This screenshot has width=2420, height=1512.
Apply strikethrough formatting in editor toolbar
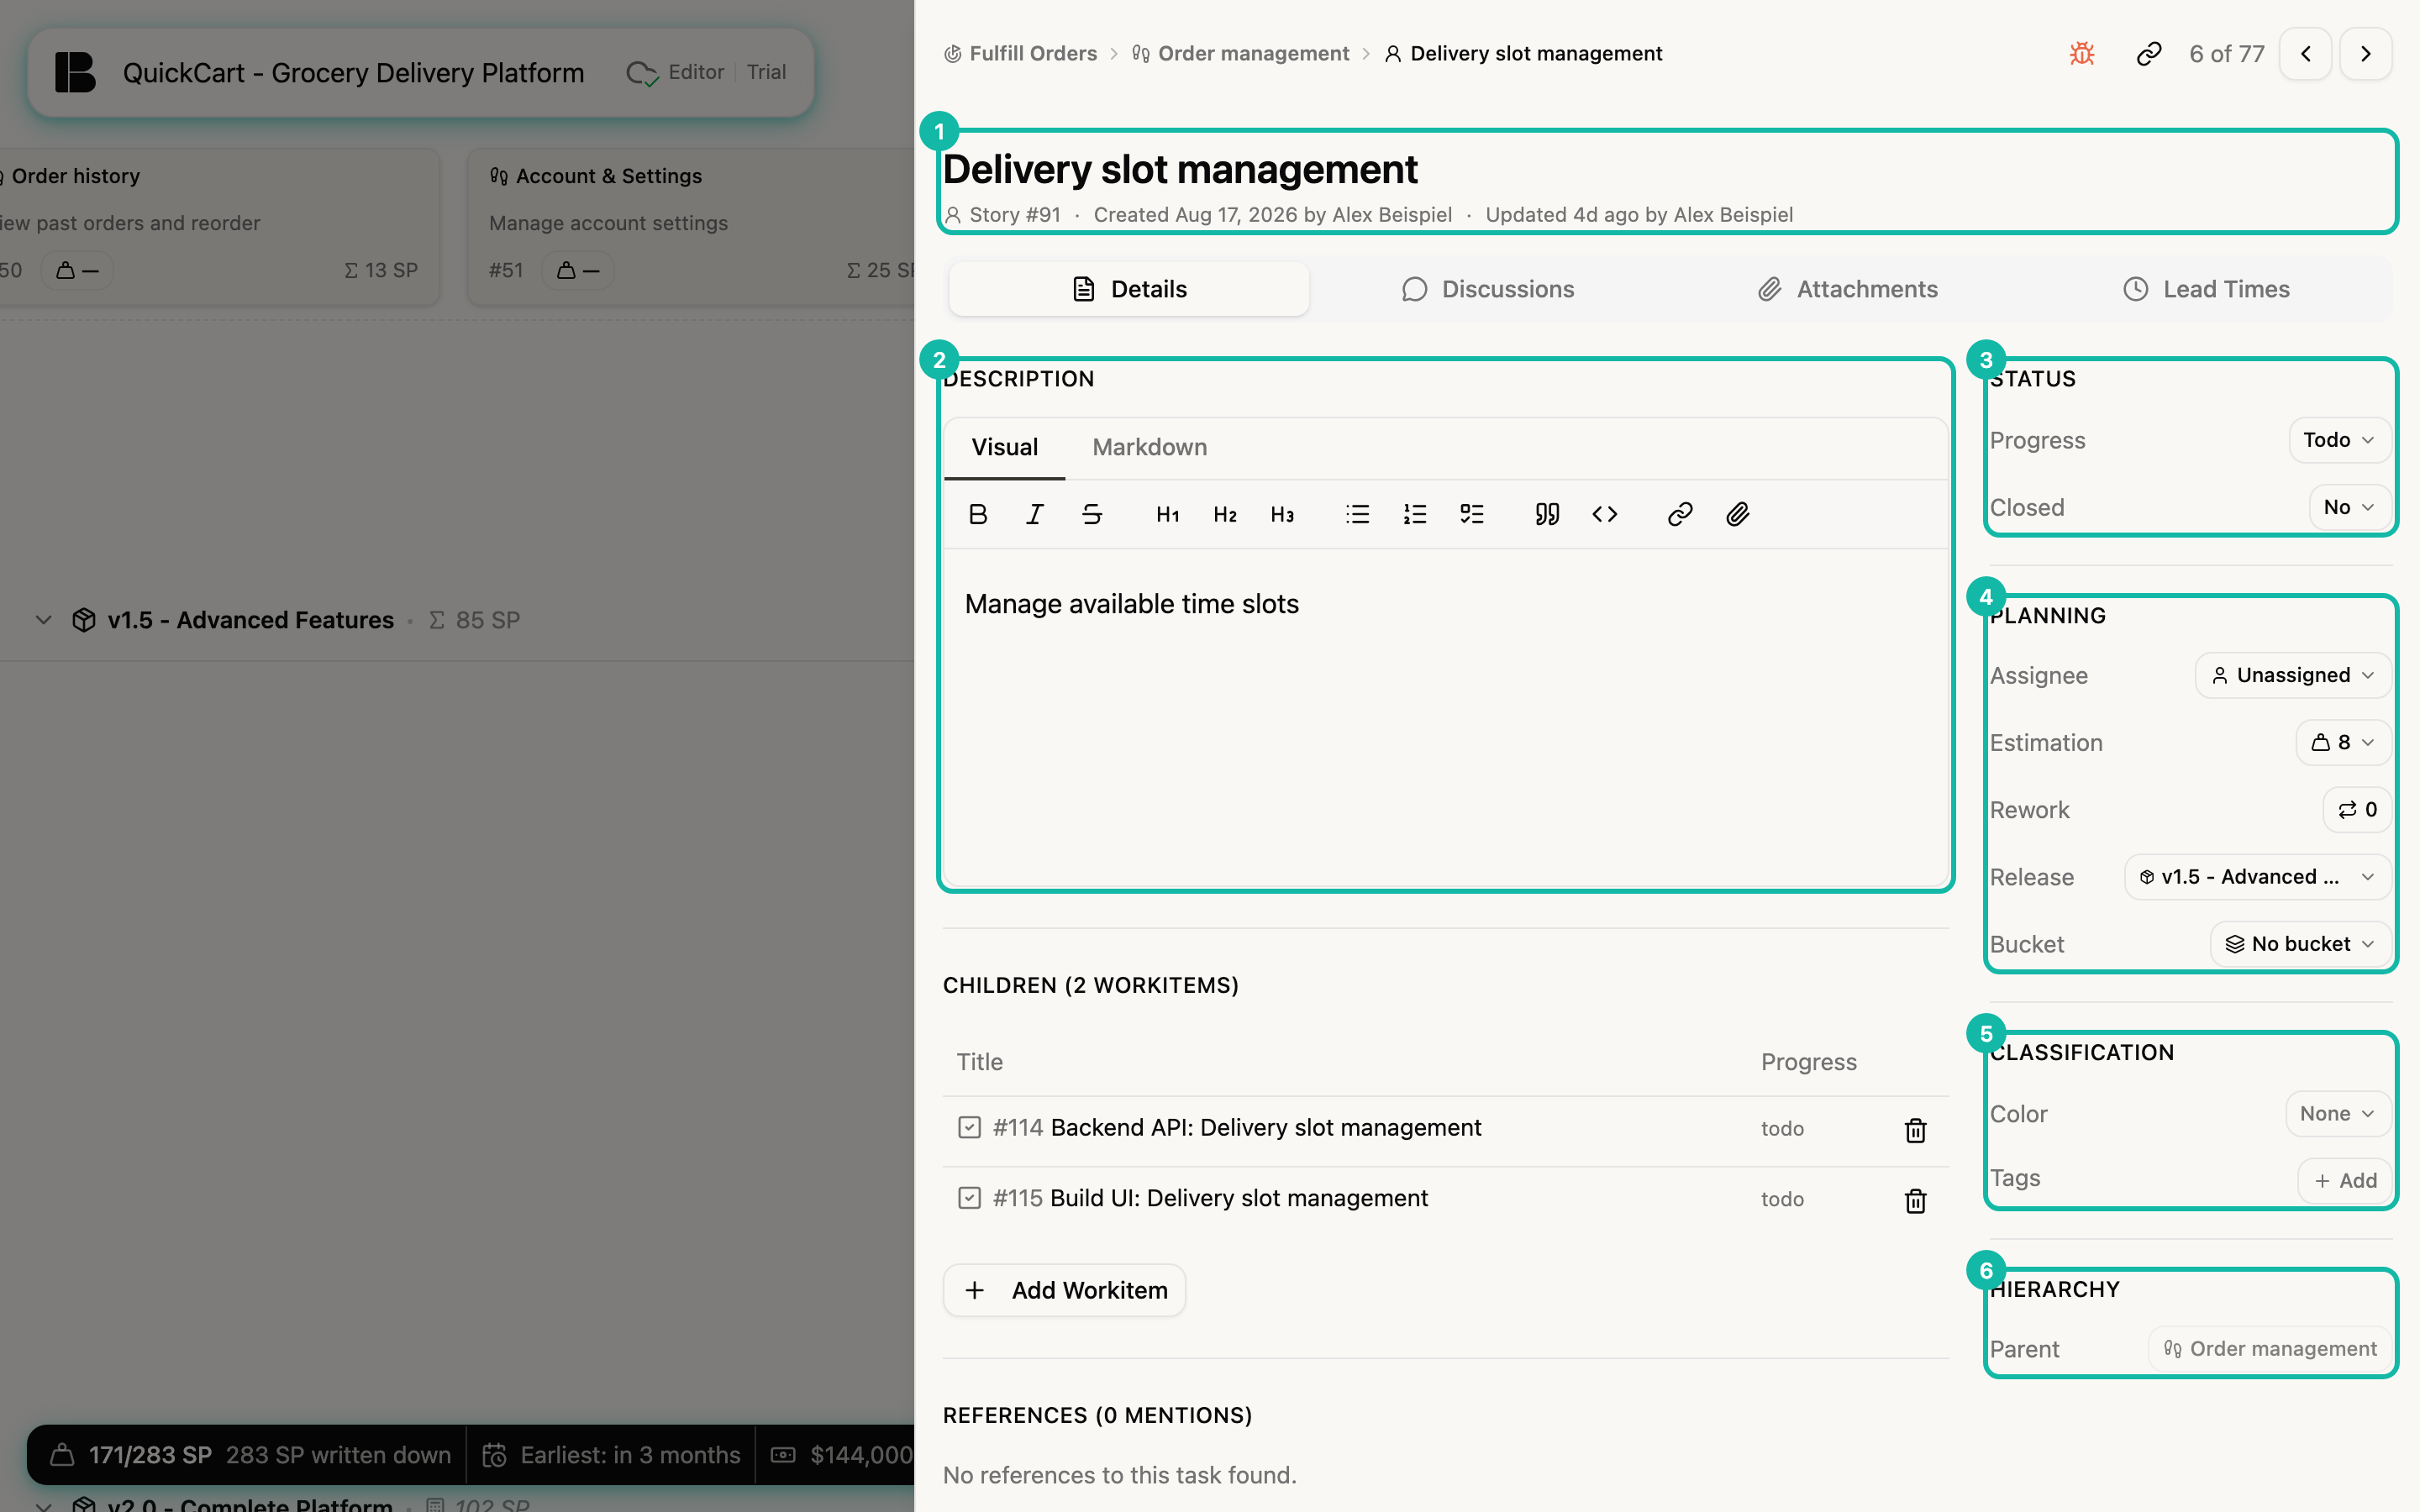1092,514
